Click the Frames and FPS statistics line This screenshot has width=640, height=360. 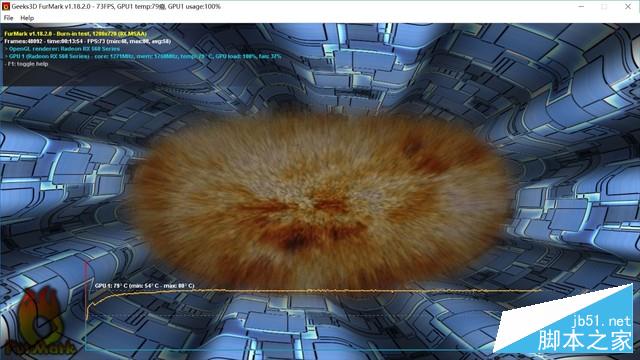[x=87, y=41]
